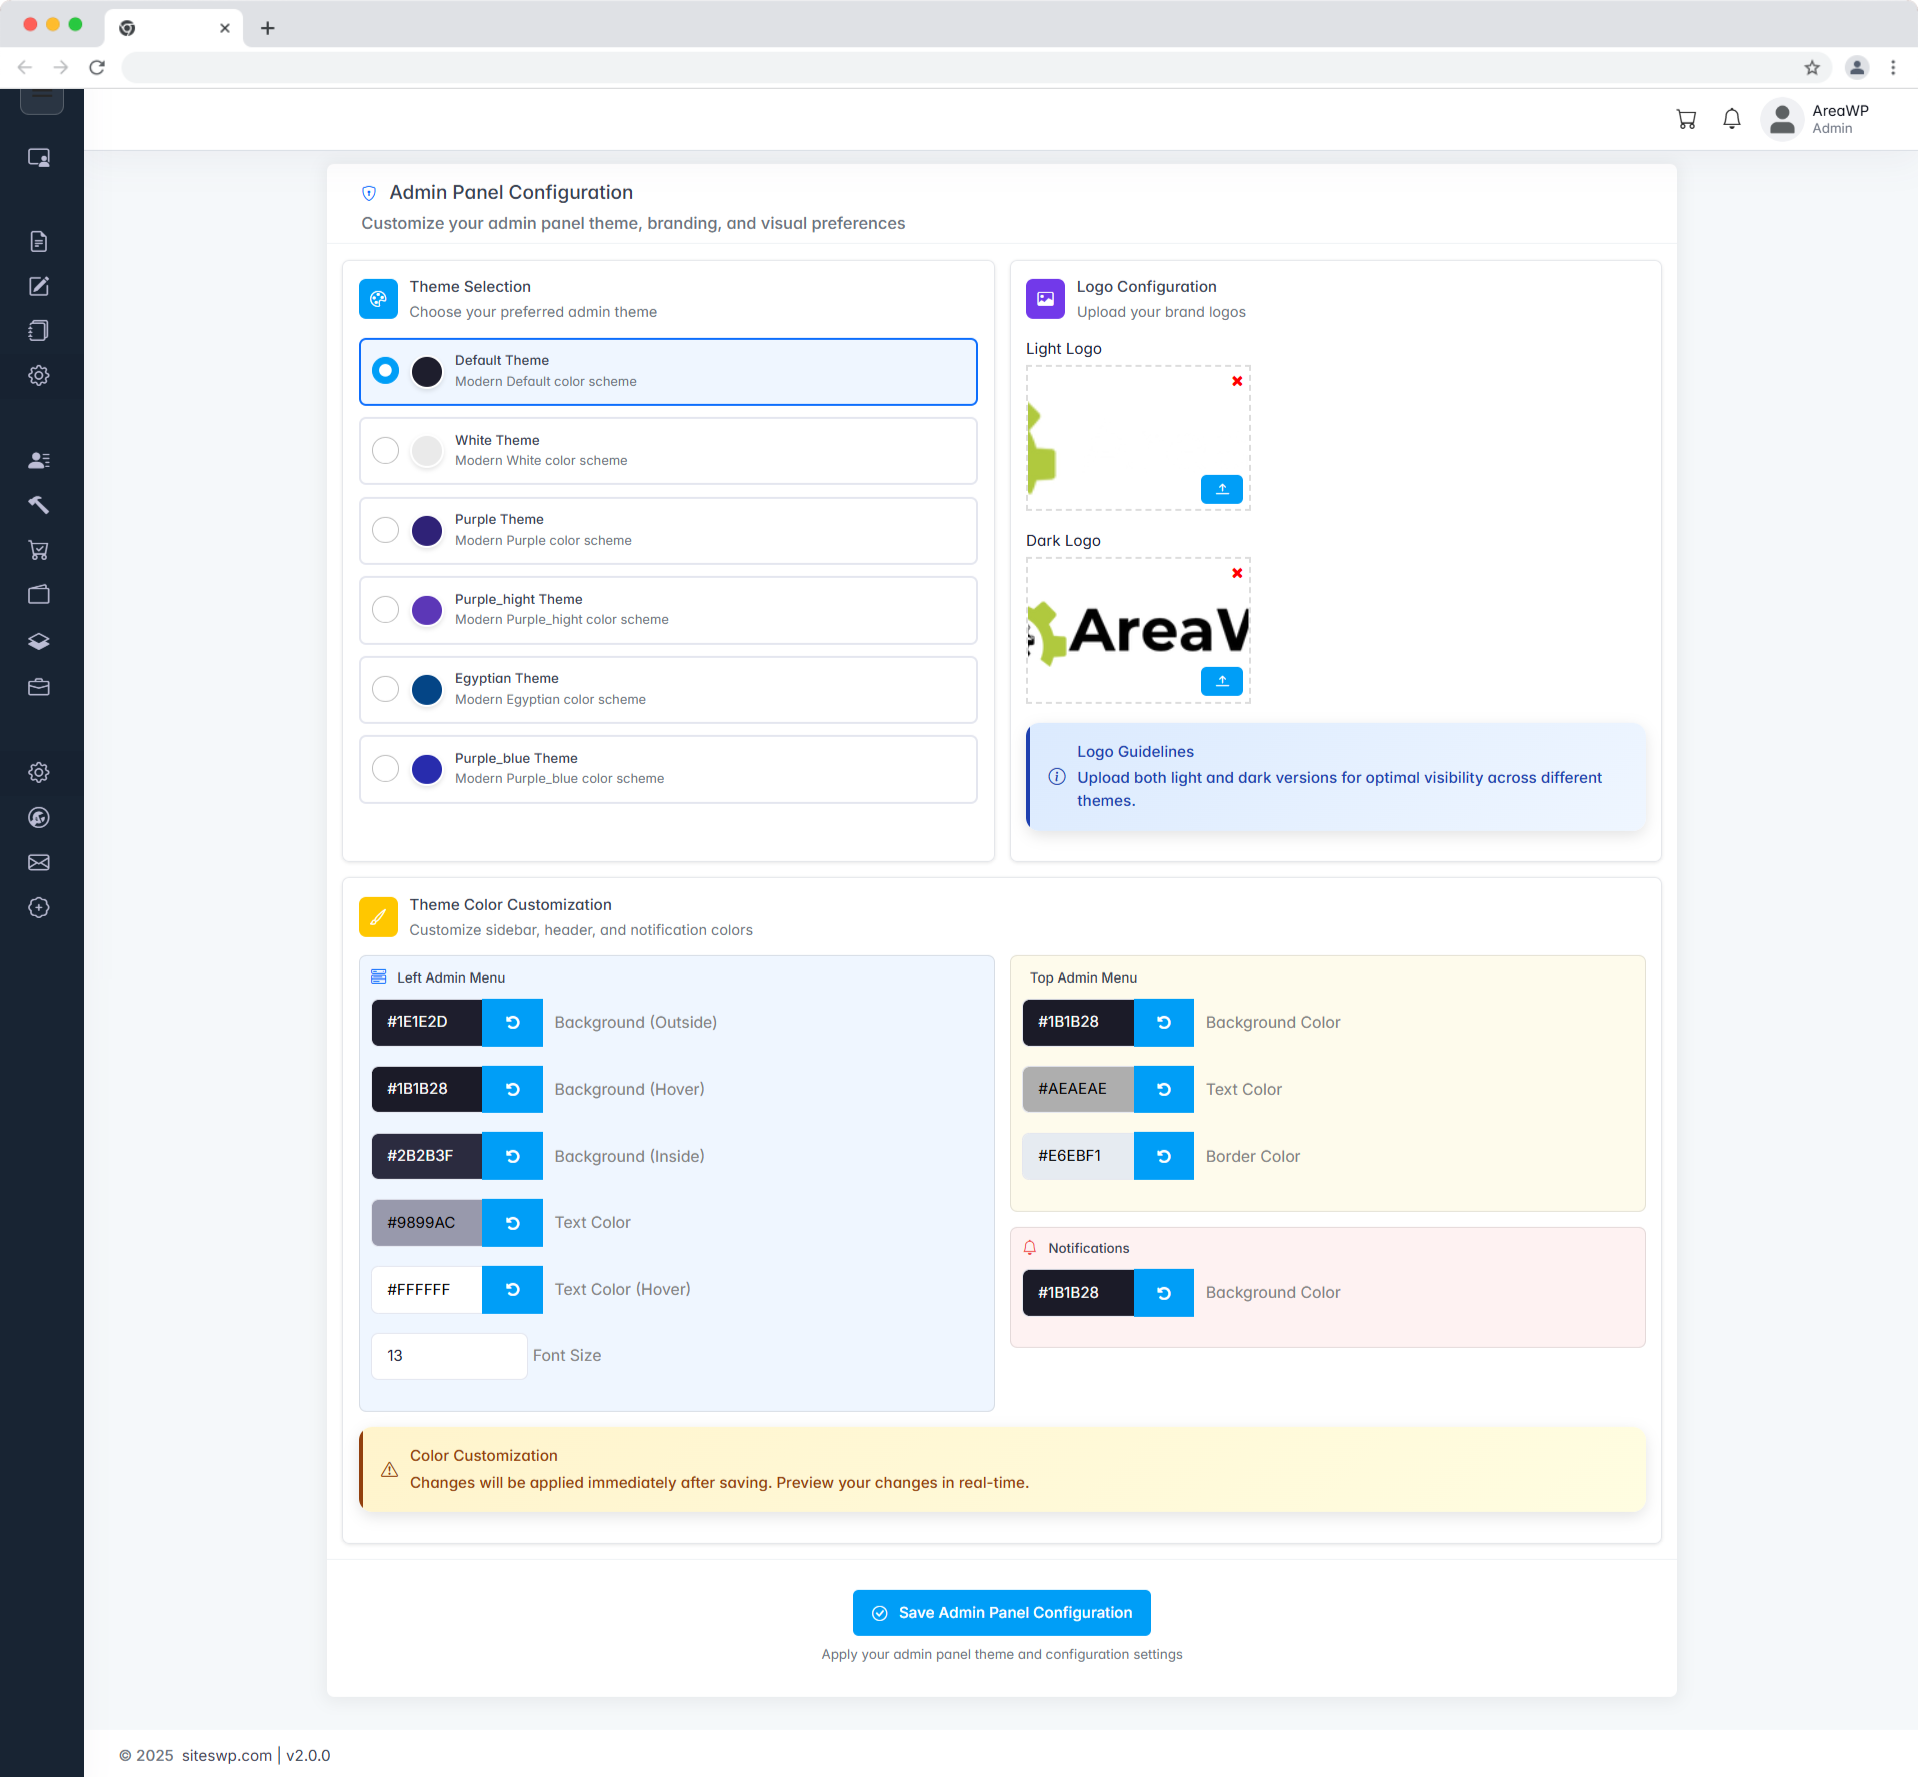Click the Font Size input field
Screen dimensions: 1918x1777
click(x=449, y=1356)
